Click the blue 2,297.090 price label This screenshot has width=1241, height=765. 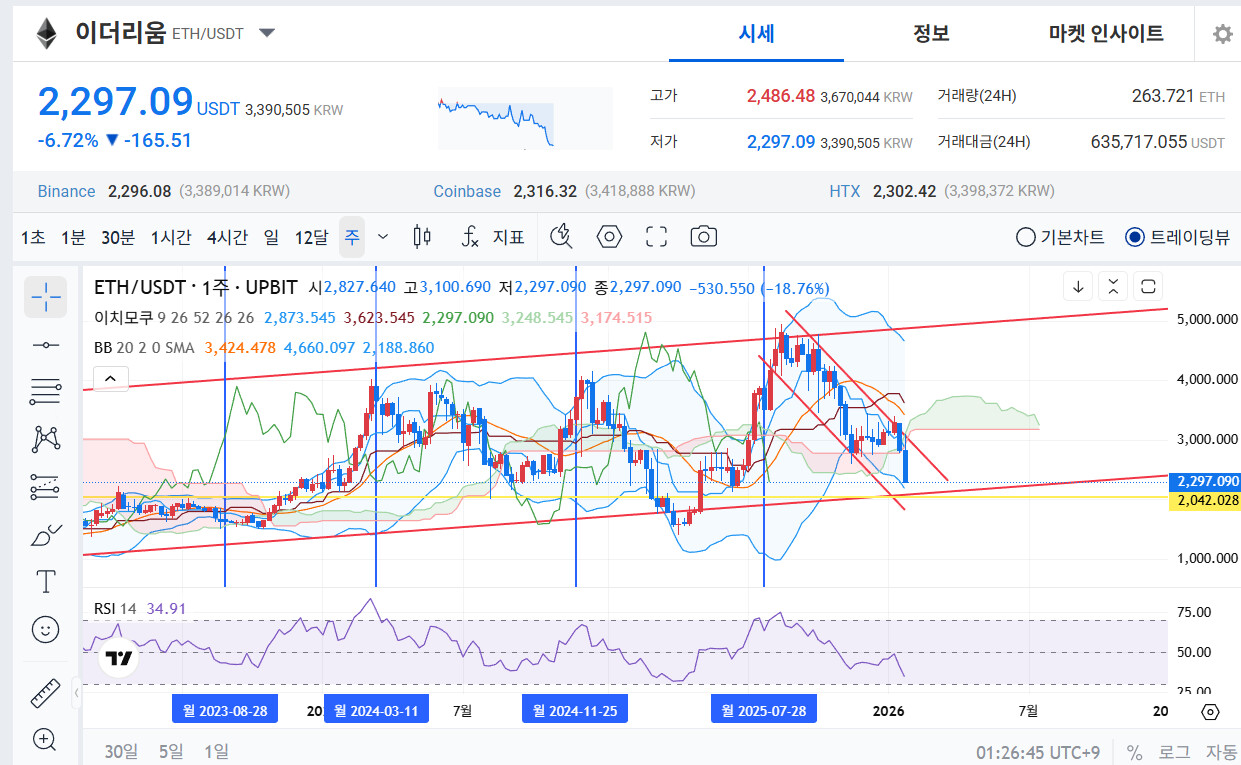point(1204,481)
